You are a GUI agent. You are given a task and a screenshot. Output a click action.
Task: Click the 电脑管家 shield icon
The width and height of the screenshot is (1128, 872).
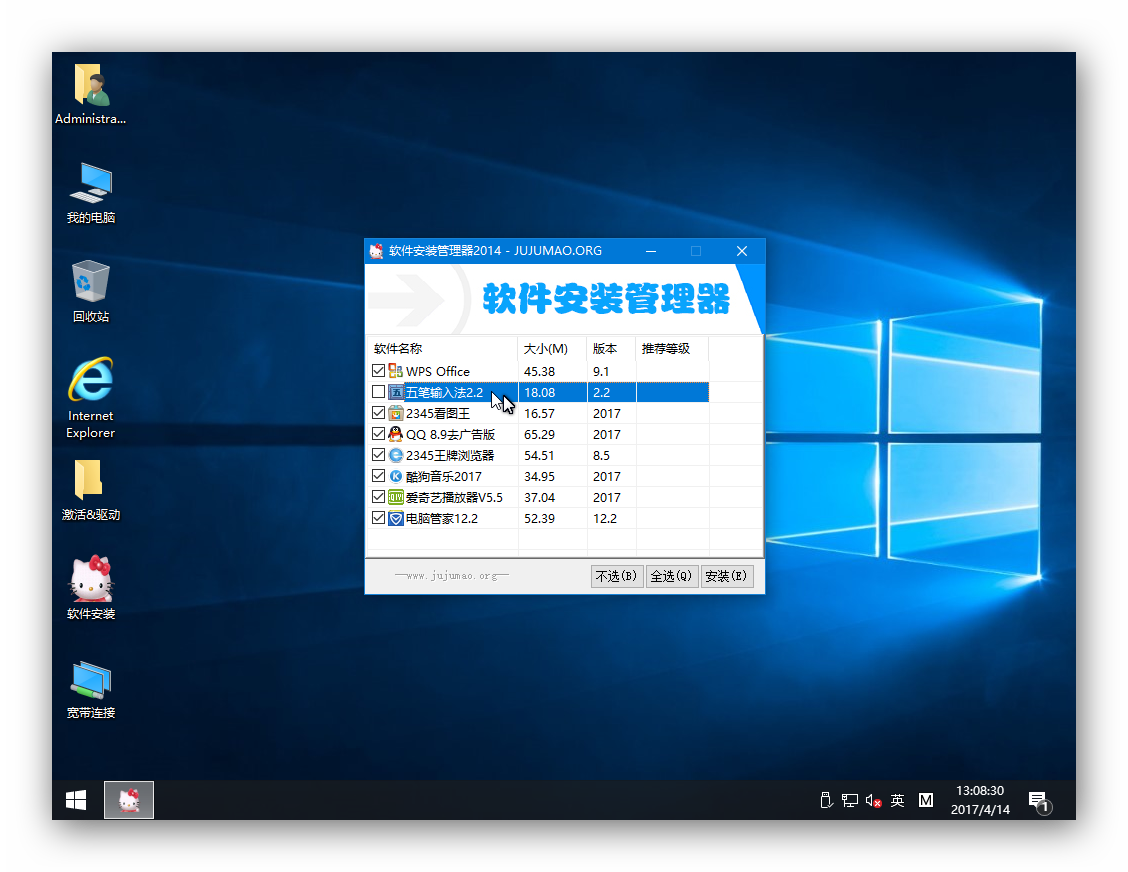click(x=395, y=518)
